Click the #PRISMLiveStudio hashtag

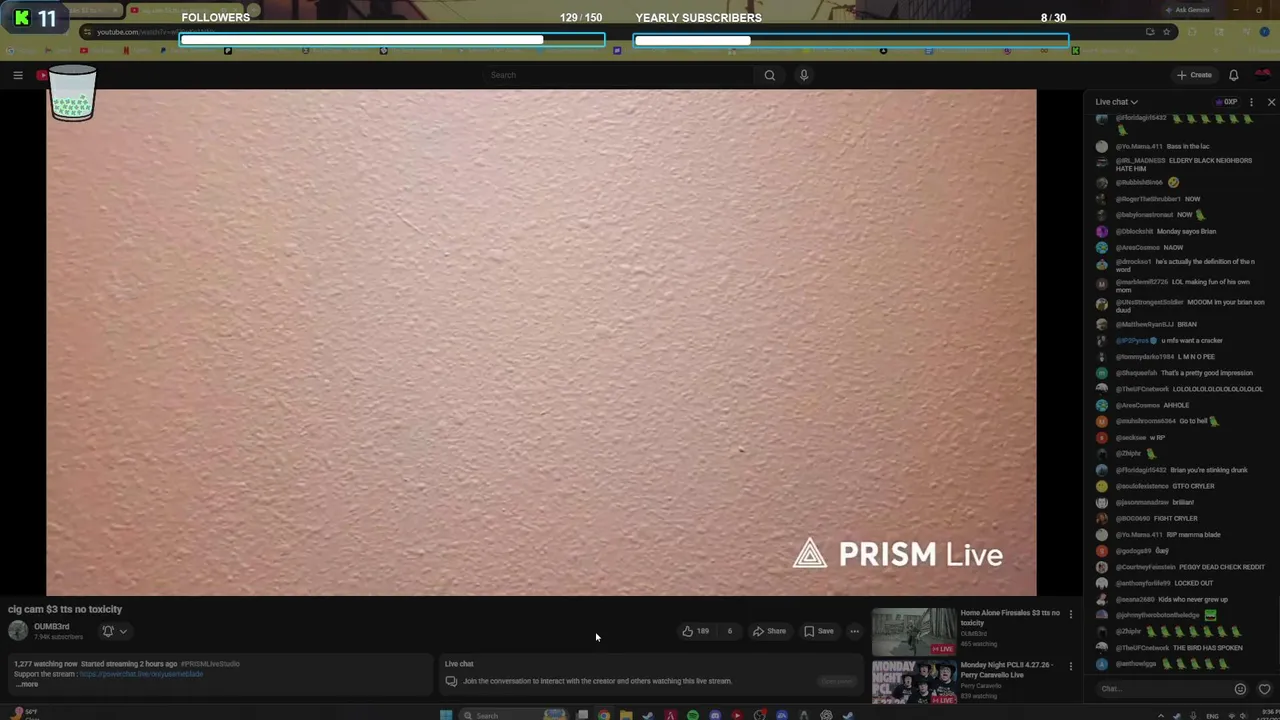[210, 664]
